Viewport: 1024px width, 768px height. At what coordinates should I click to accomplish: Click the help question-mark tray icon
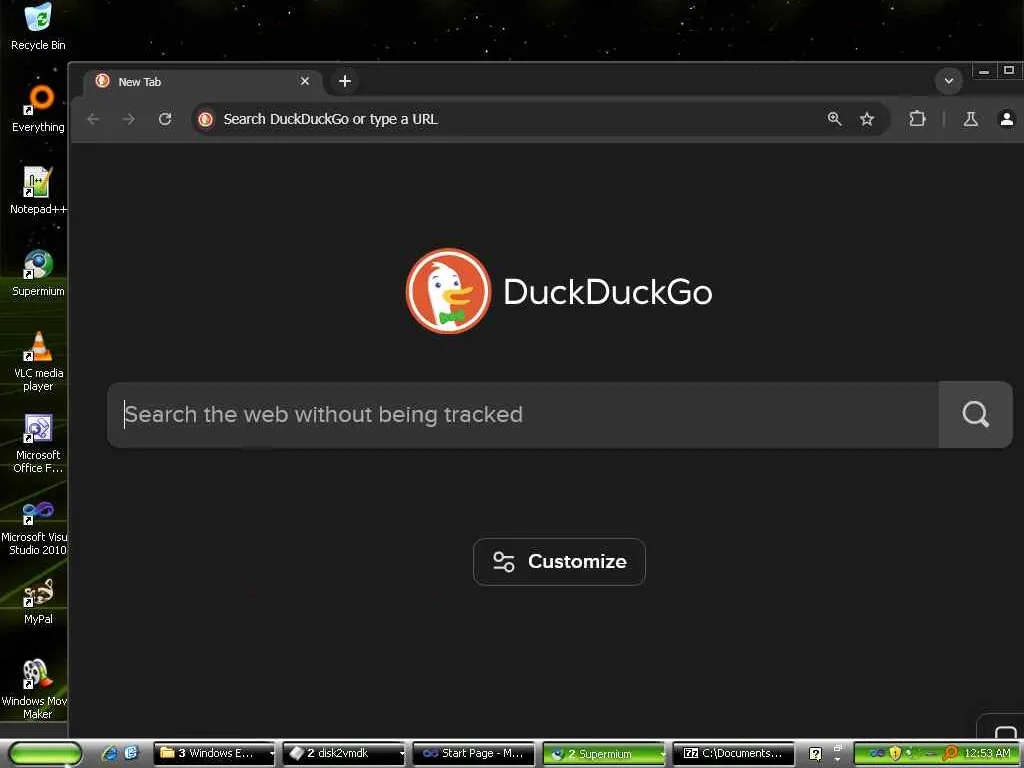tap(815, 754)
